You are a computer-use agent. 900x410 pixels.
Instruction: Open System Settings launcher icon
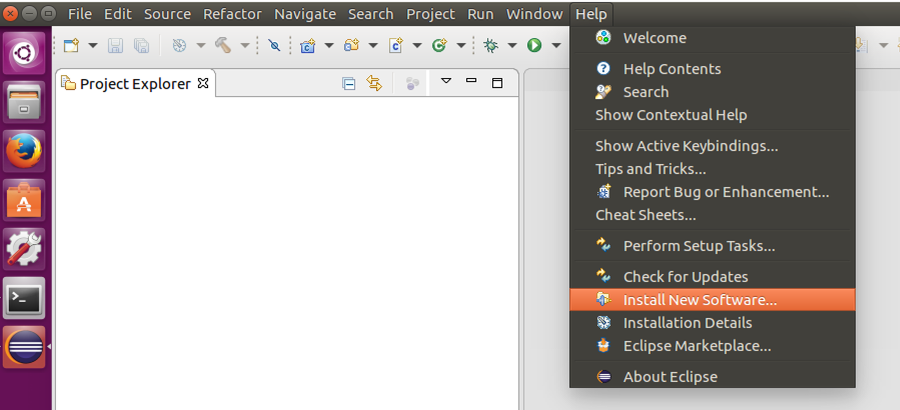(x=24, y=249)
